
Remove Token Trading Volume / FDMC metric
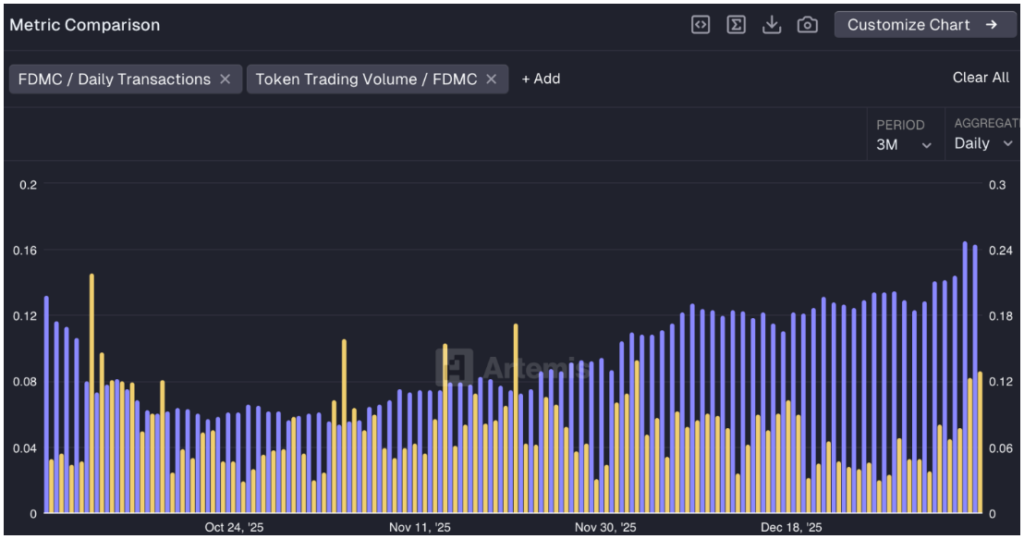tap(492, 79)
